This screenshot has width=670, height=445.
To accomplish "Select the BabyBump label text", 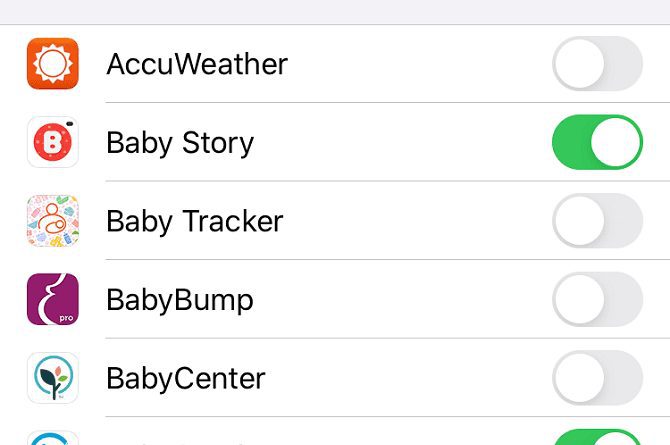I will [180, 301].
